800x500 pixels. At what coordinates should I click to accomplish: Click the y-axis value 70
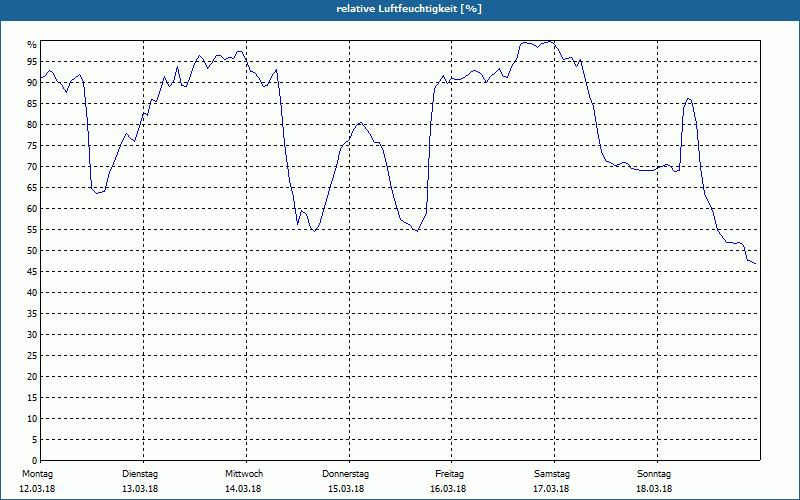tap(32, 167)
